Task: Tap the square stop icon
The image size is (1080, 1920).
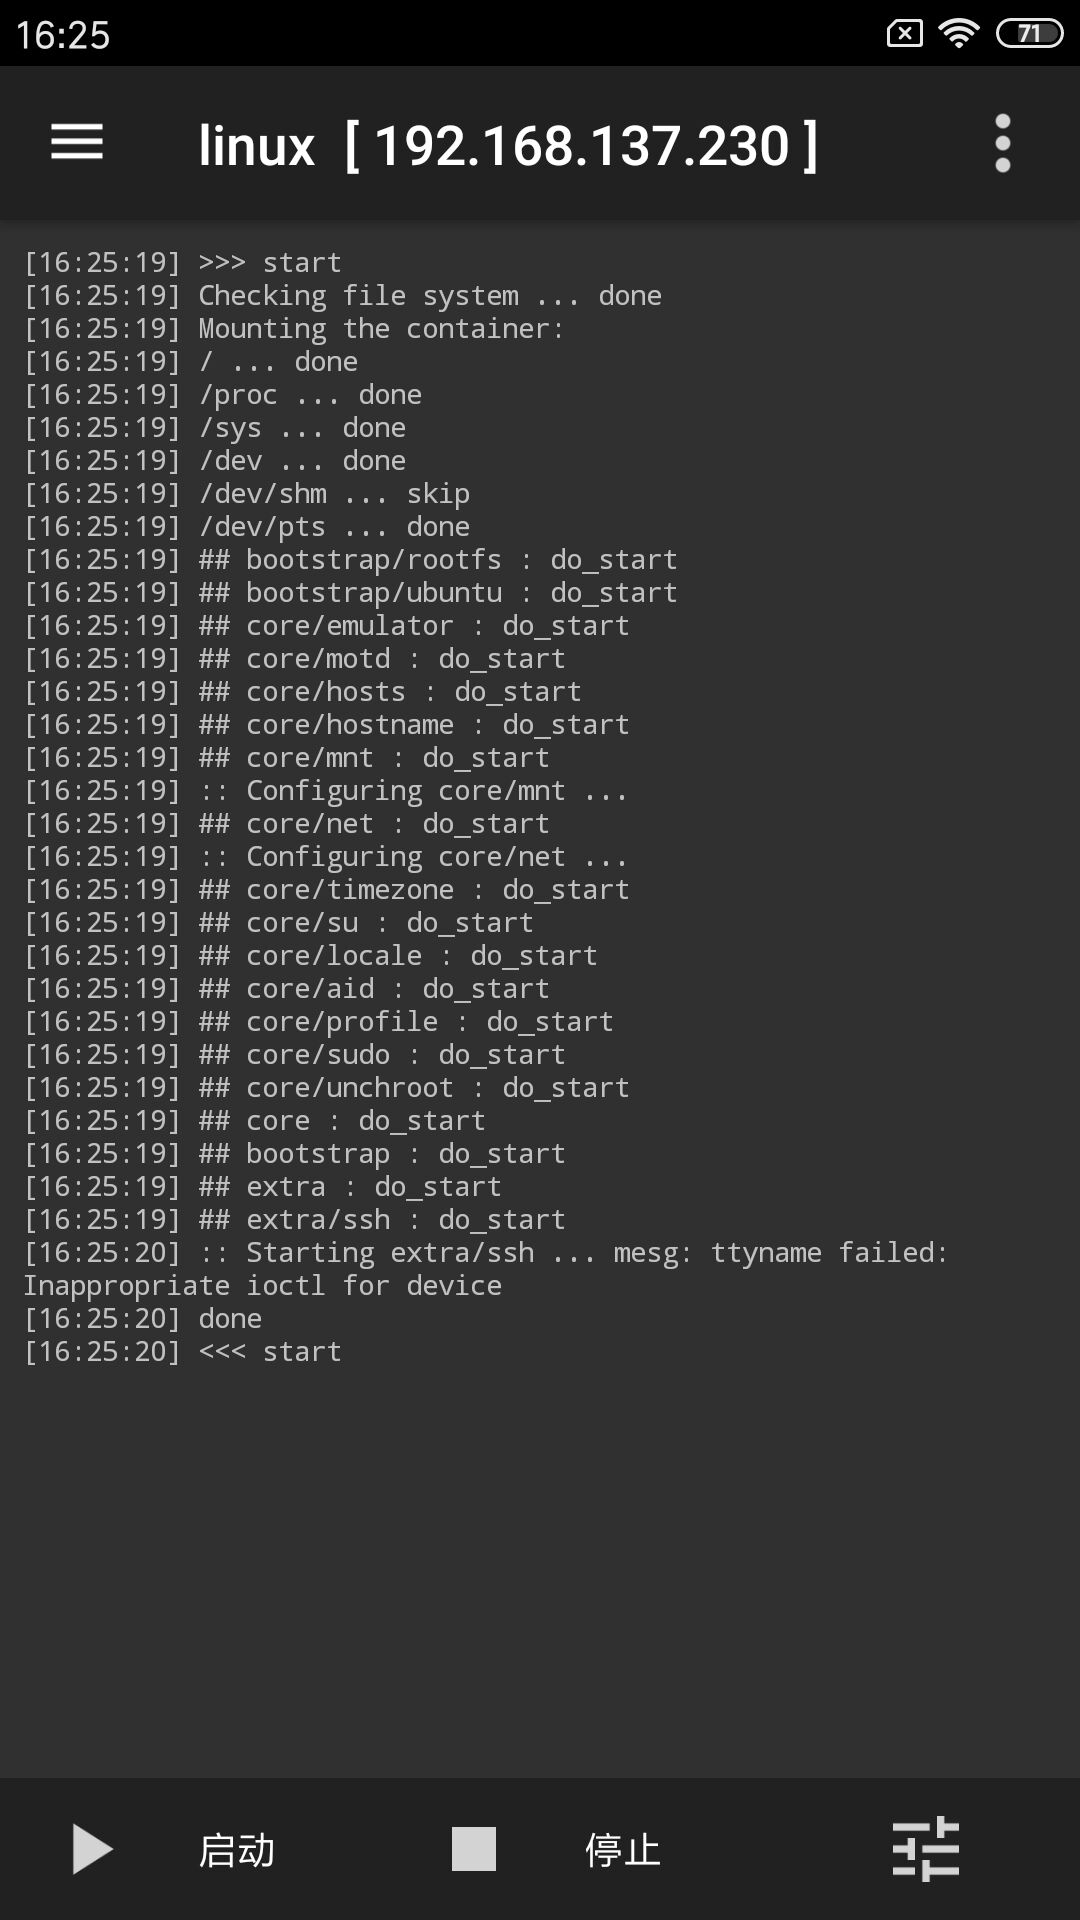Action: tap(474, 1848)
